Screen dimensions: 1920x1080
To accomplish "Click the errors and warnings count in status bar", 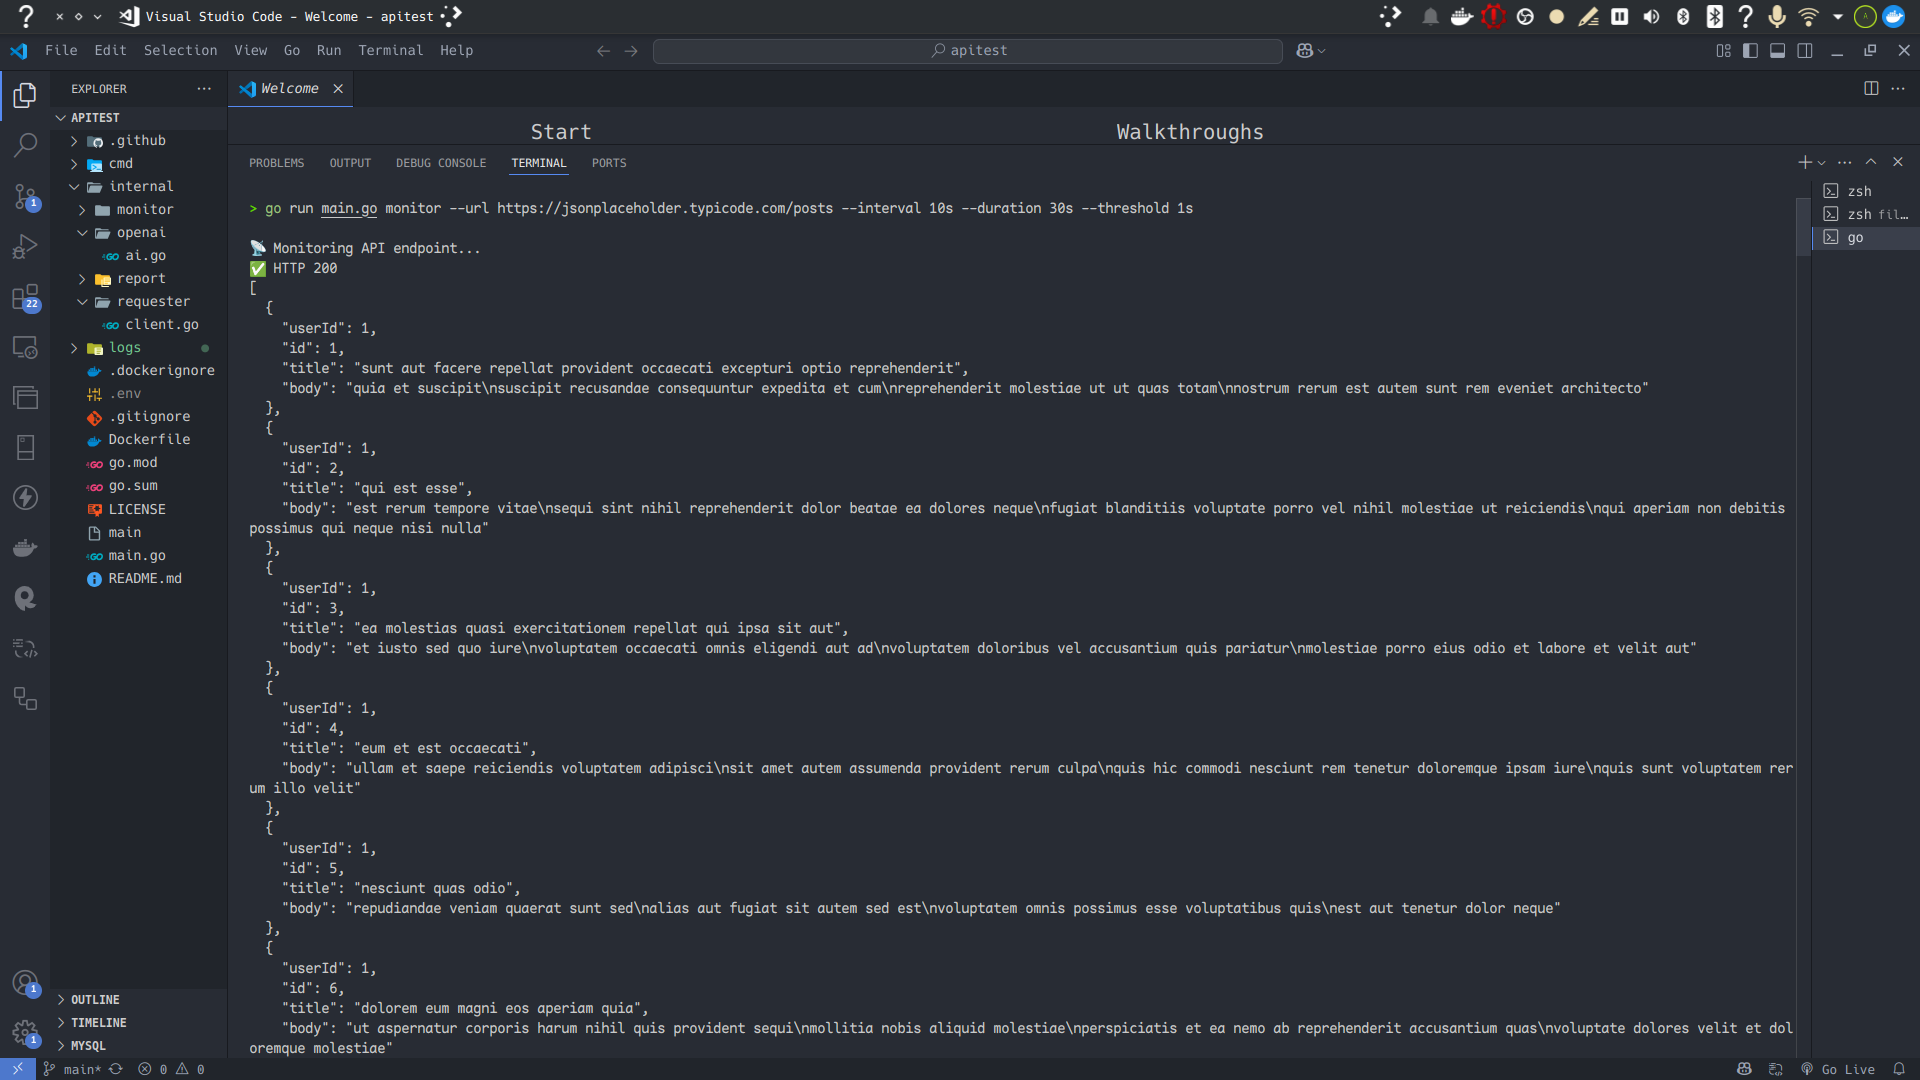I will pyautogui.click(x=171, y=1069).
